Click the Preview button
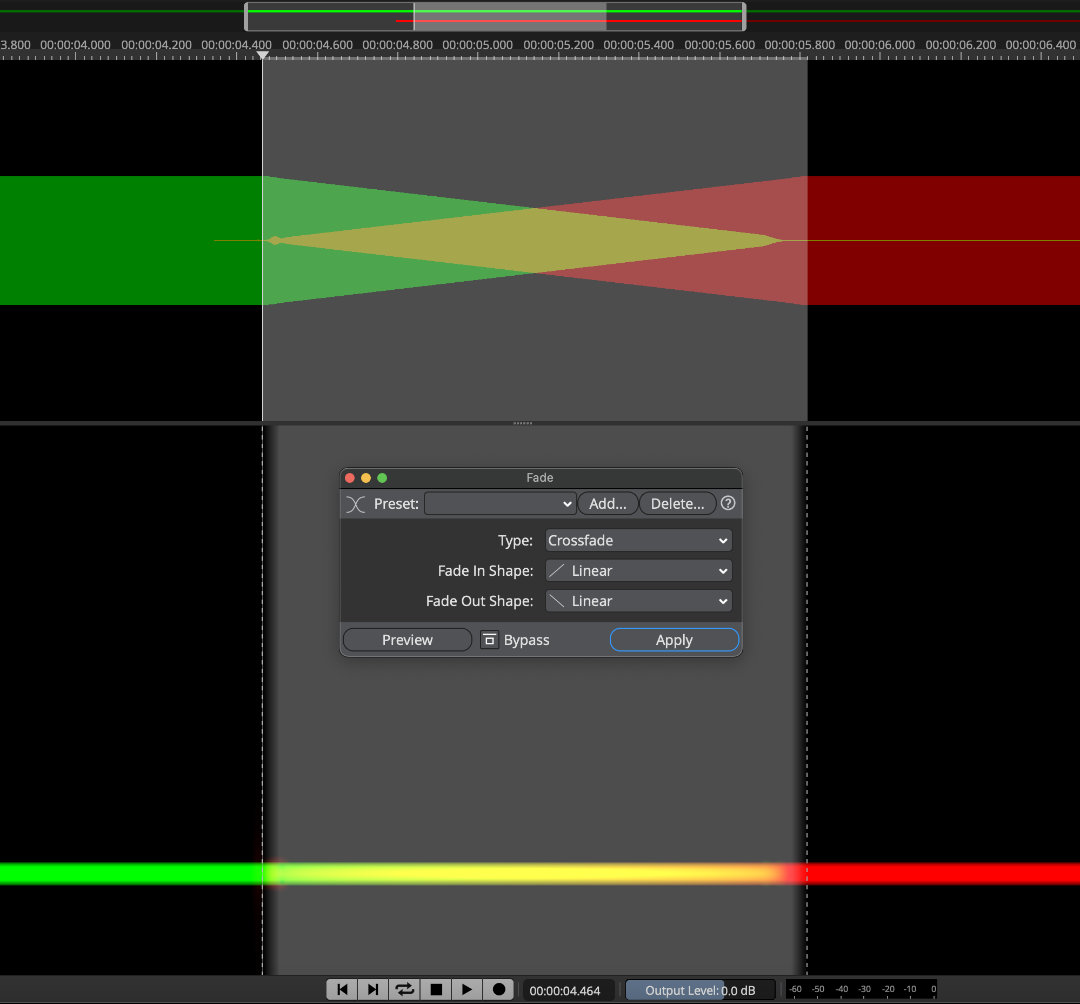This screenshot has width=1080, height=1004. (407, 640)
